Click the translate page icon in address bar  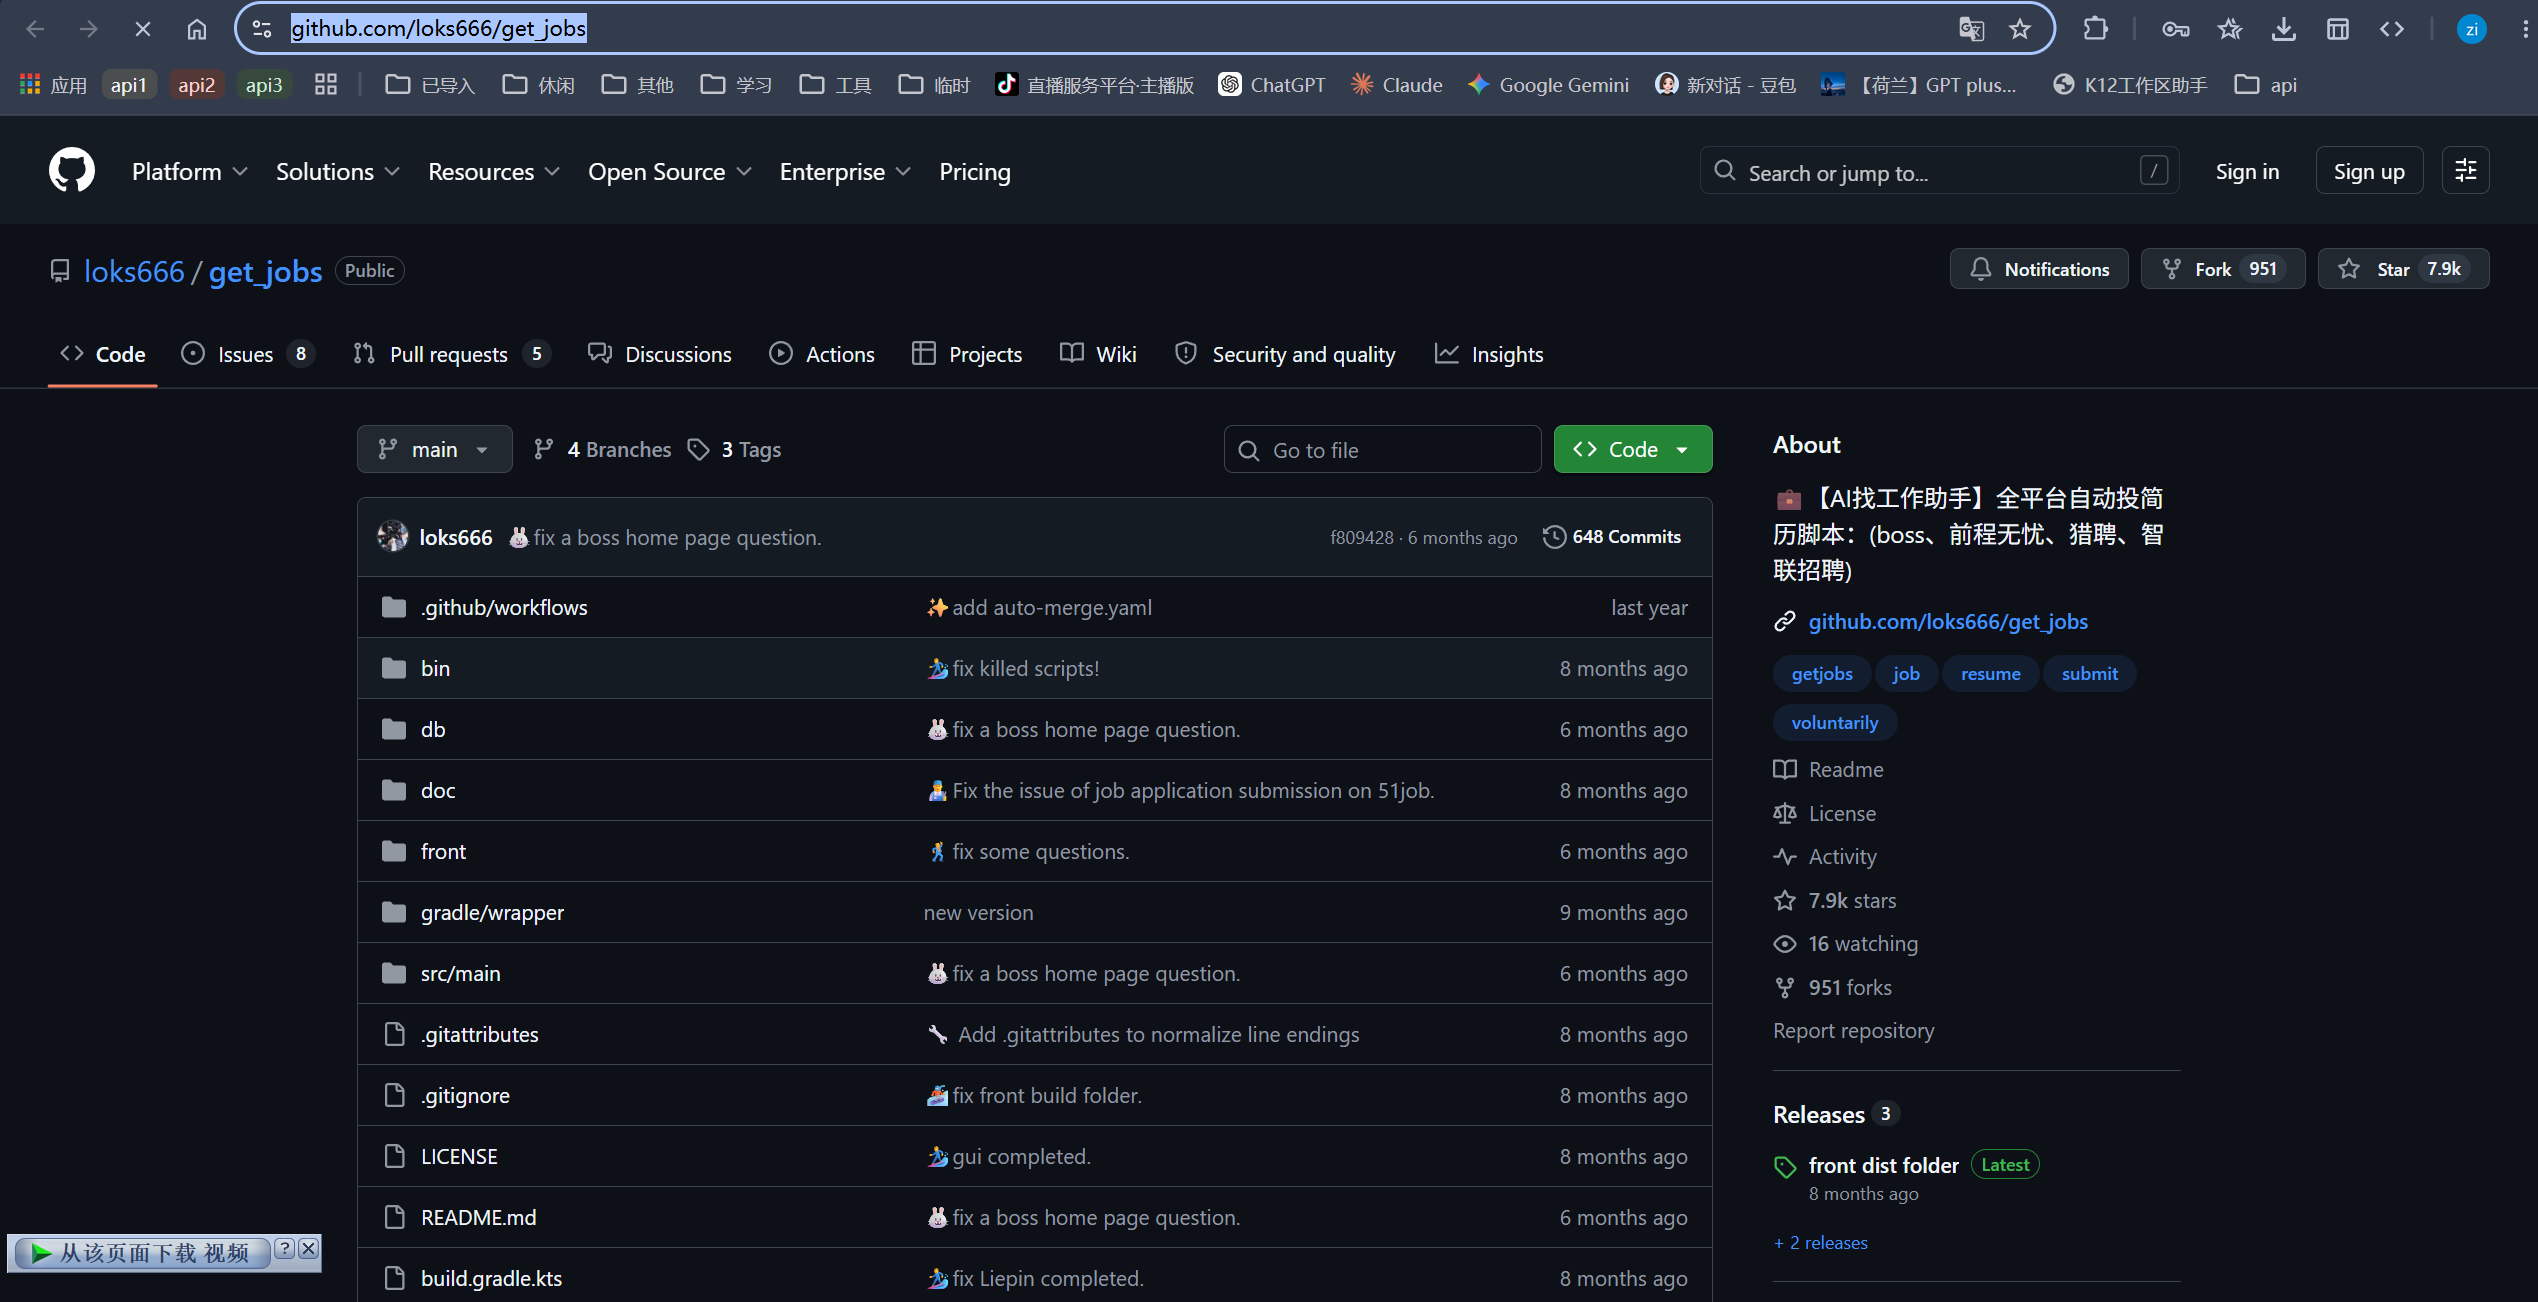click(x=1971, y=29)
